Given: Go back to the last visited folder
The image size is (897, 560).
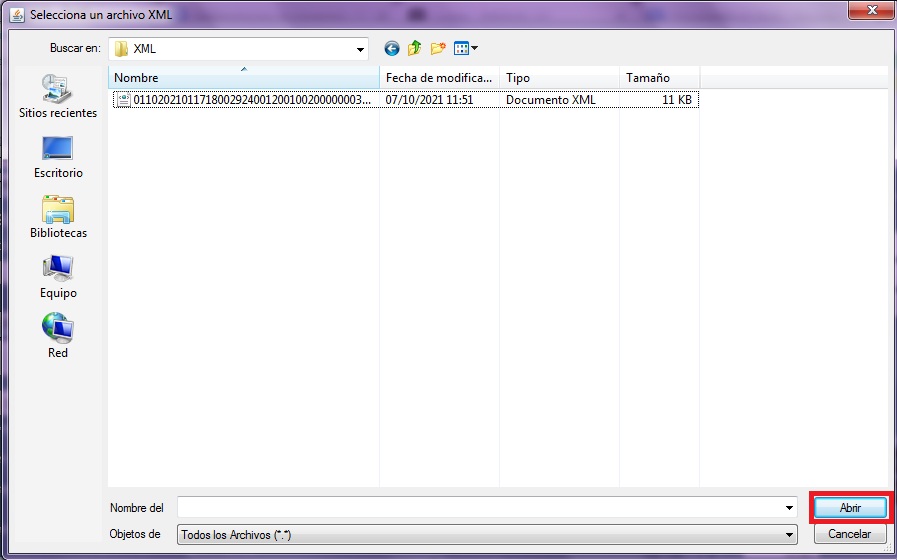Looking at the screenshot, I should 391,48.
